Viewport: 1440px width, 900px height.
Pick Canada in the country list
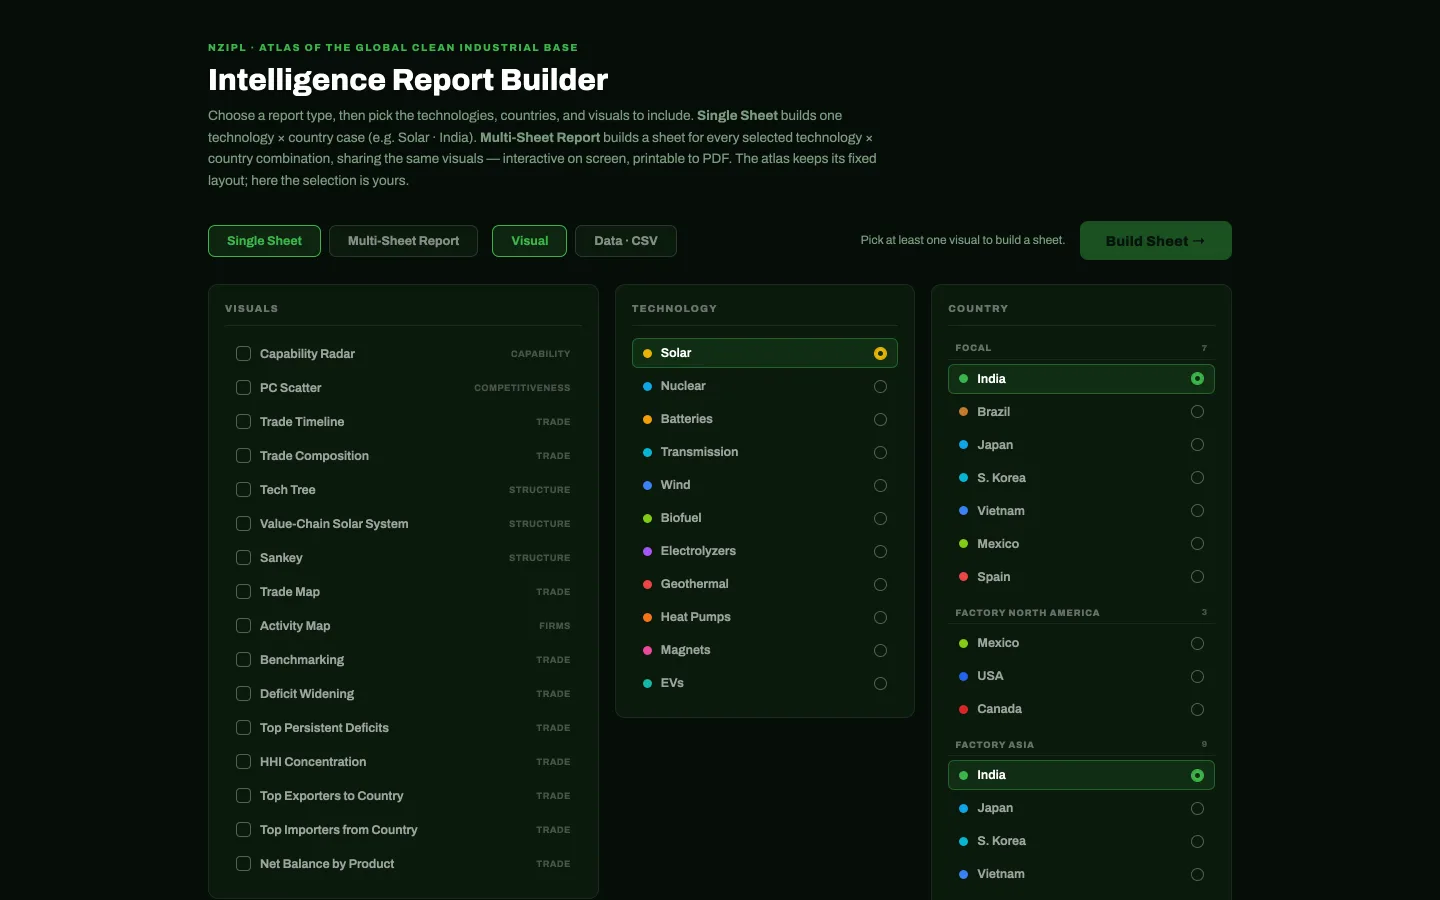[x=1081, y=709]
